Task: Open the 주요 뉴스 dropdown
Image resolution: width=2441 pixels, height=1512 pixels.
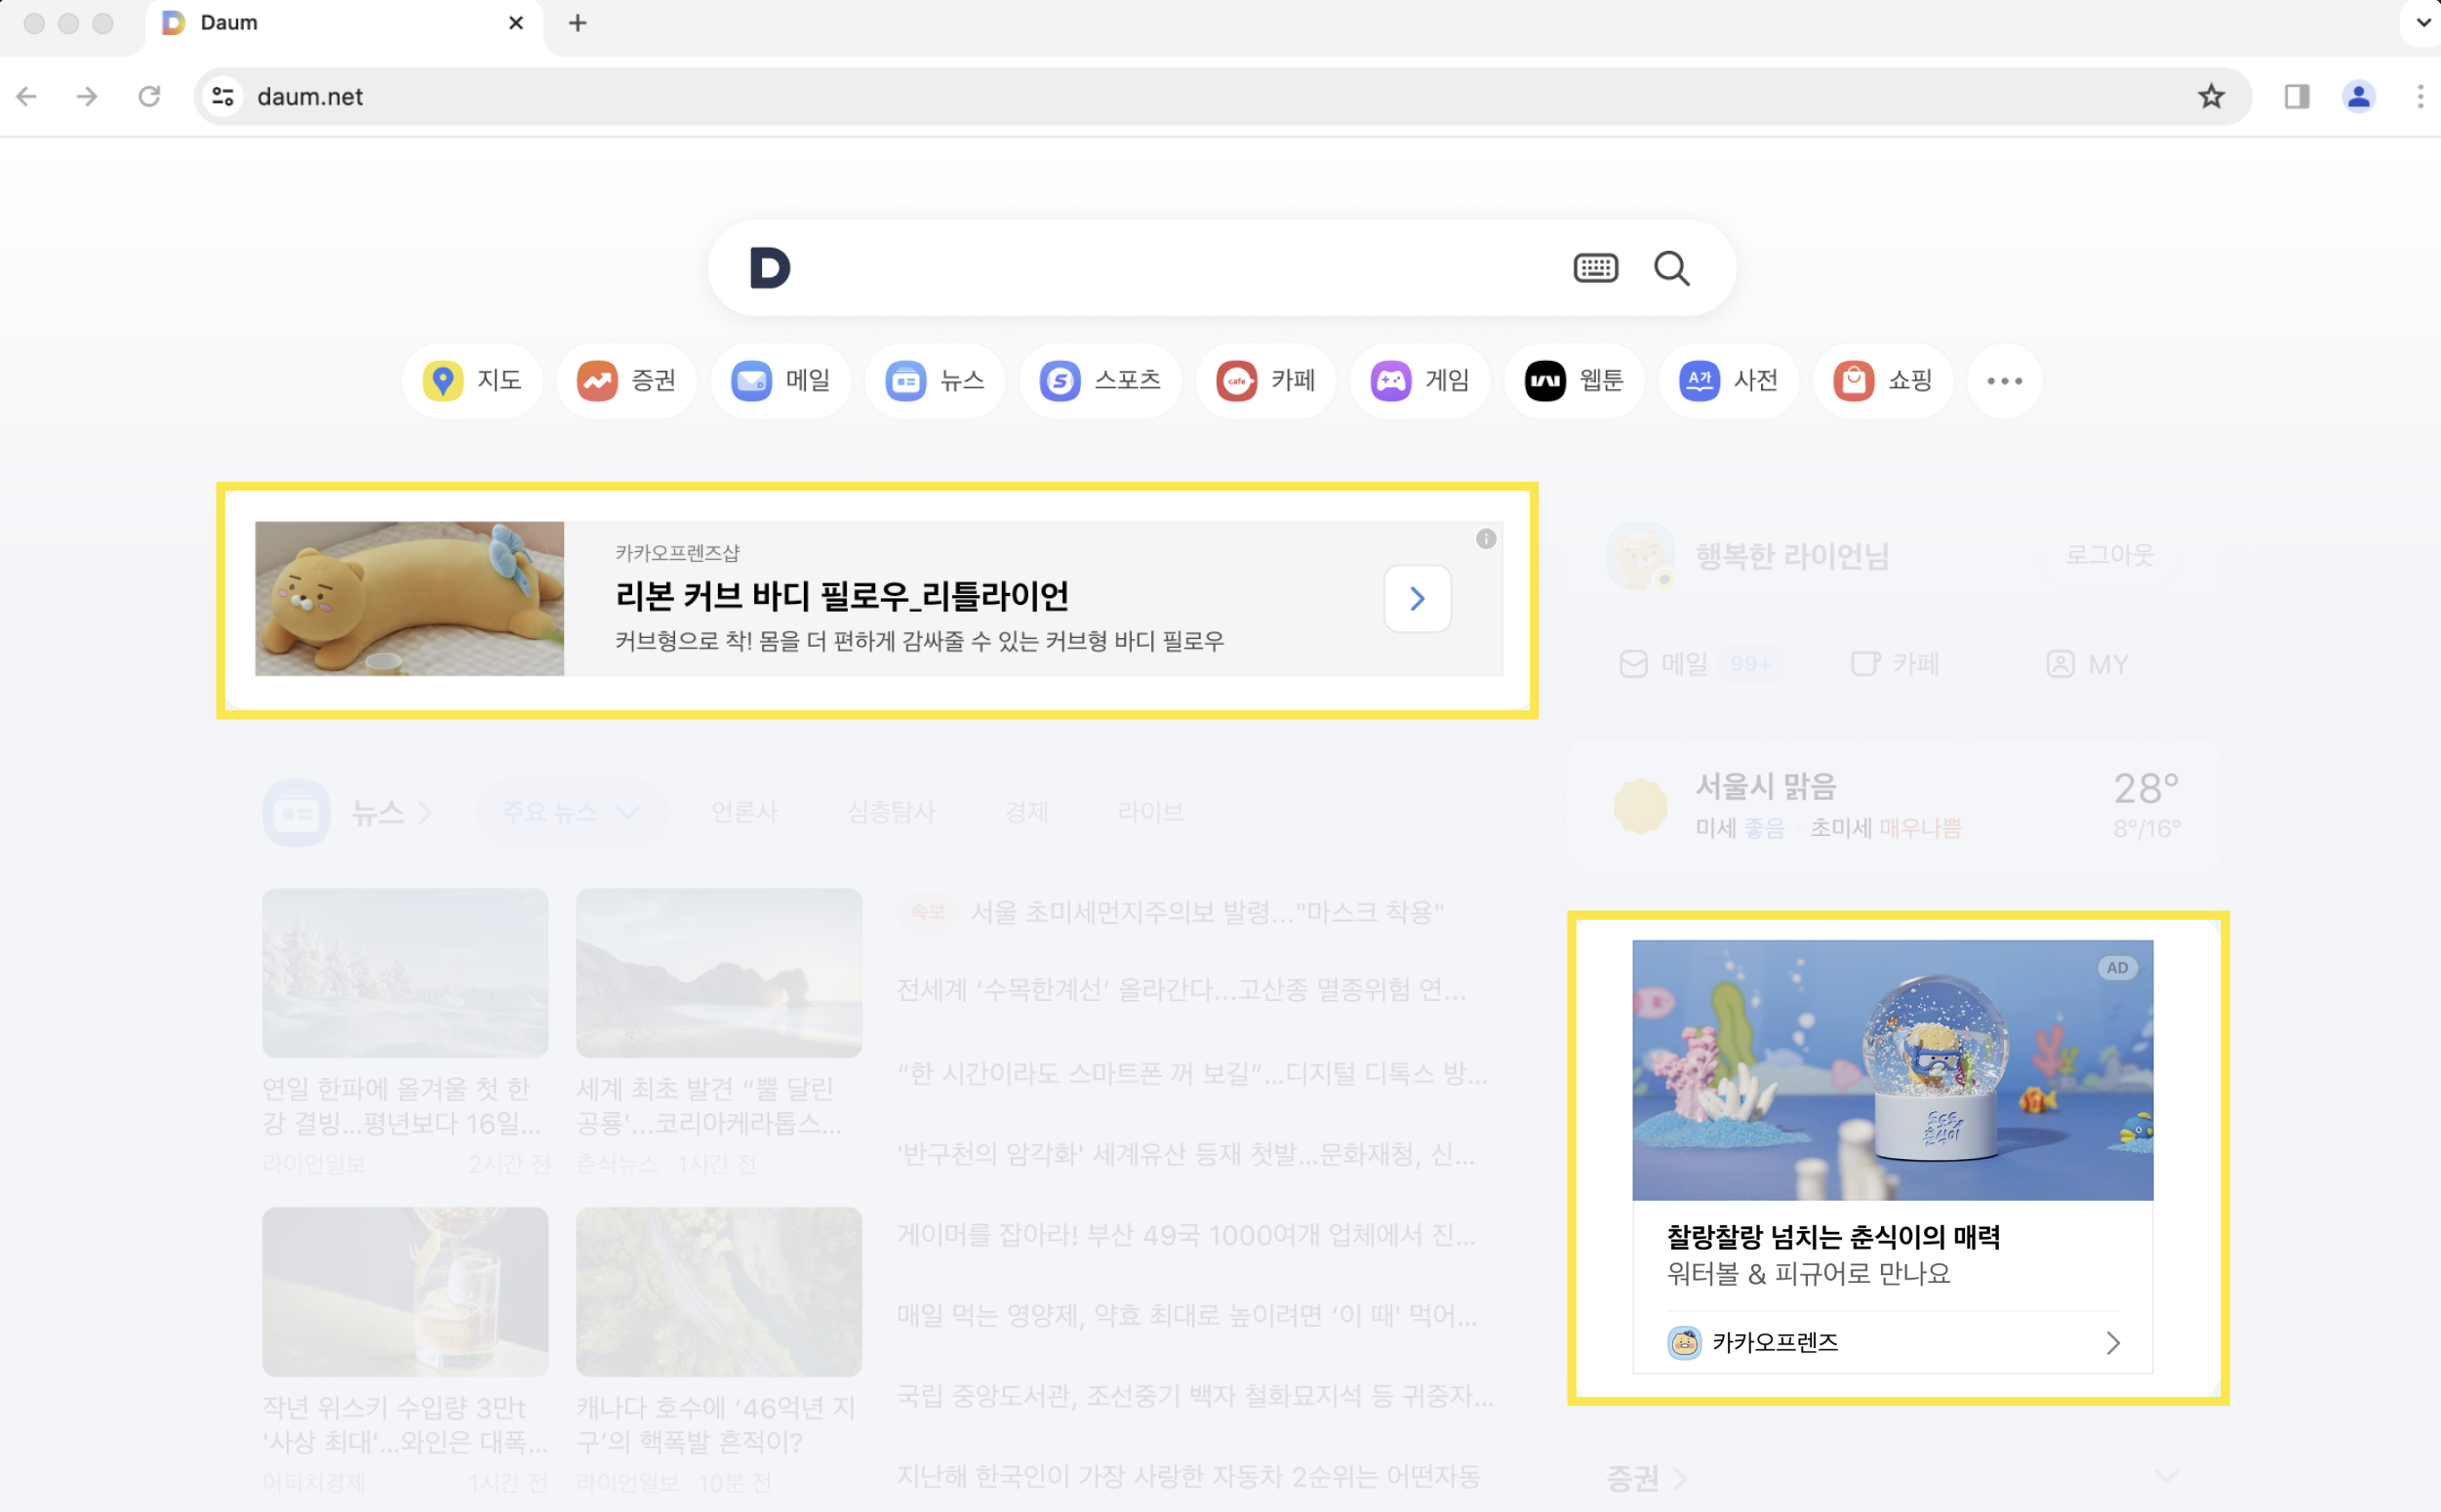Action: tap(570, 812)
